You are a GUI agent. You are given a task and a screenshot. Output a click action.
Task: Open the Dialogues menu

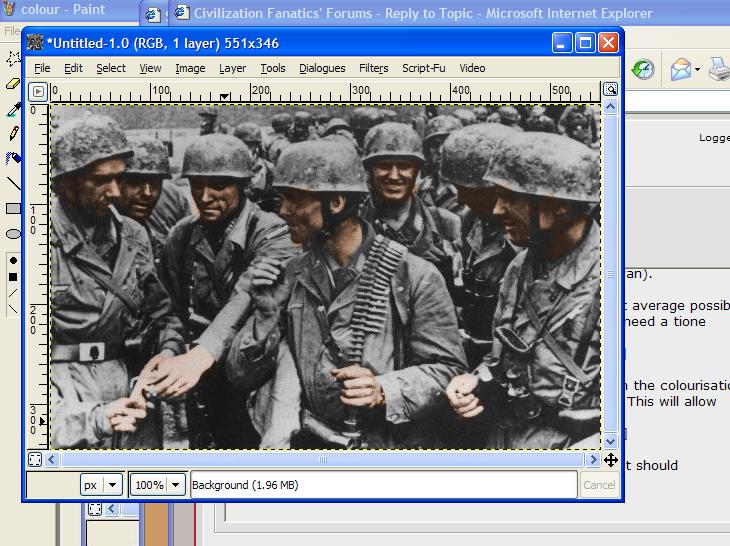[322, 68]
